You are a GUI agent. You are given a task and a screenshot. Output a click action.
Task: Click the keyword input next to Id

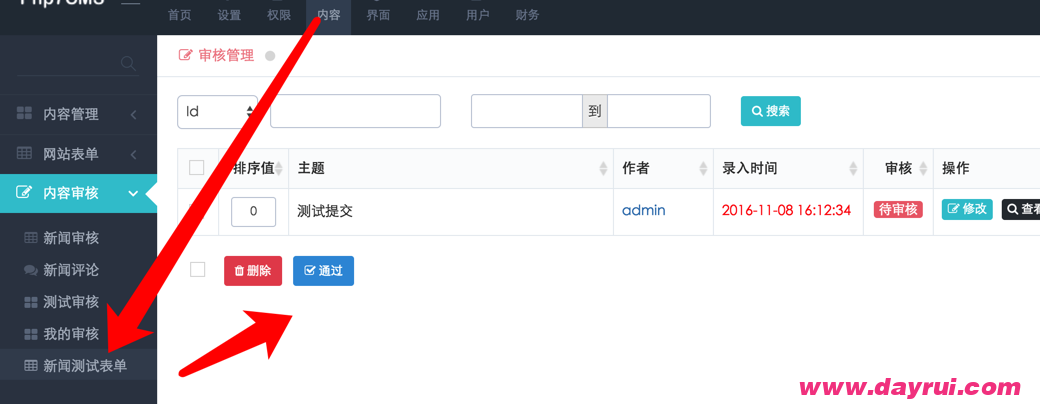pyautogui.click(x=356, y=111)
